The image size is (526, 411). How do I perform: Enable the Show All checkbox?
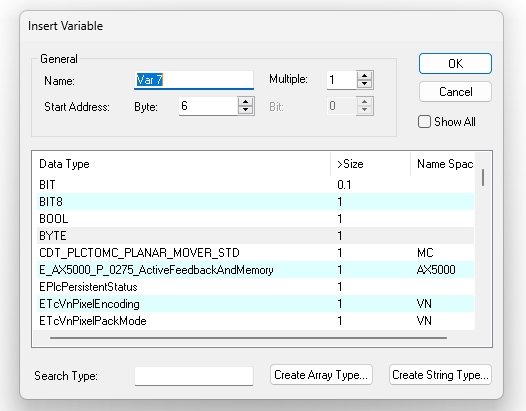click(424, 121)
